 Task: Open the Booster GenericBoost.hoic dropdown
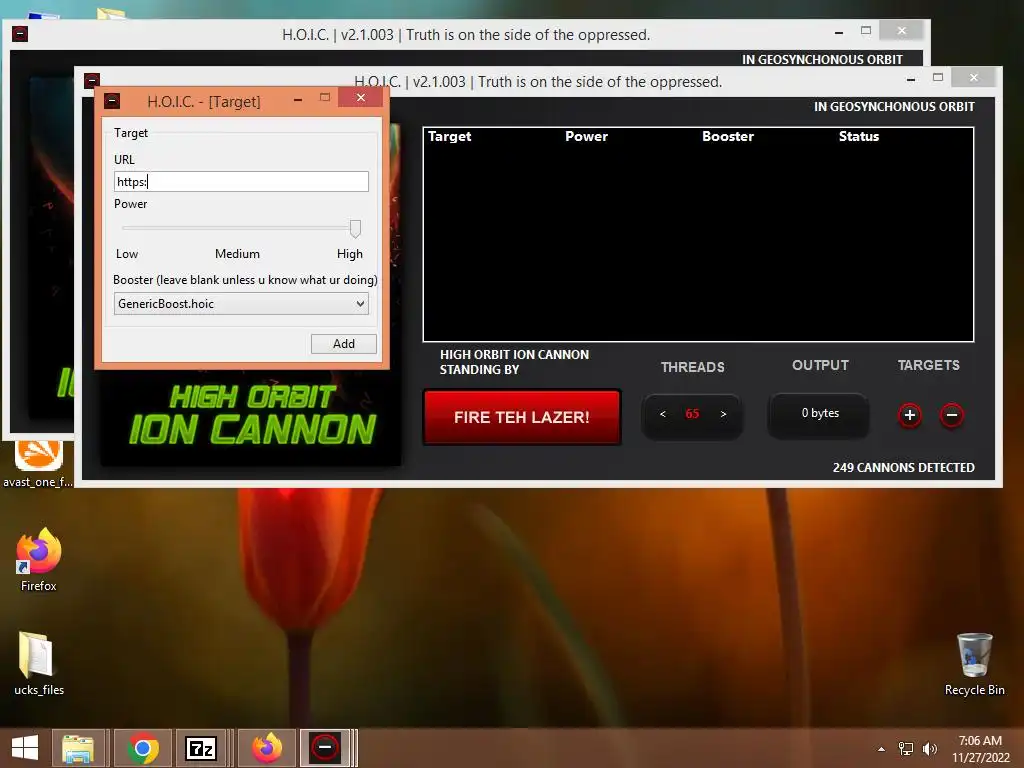pyautogui.click(x=241, y=304)
